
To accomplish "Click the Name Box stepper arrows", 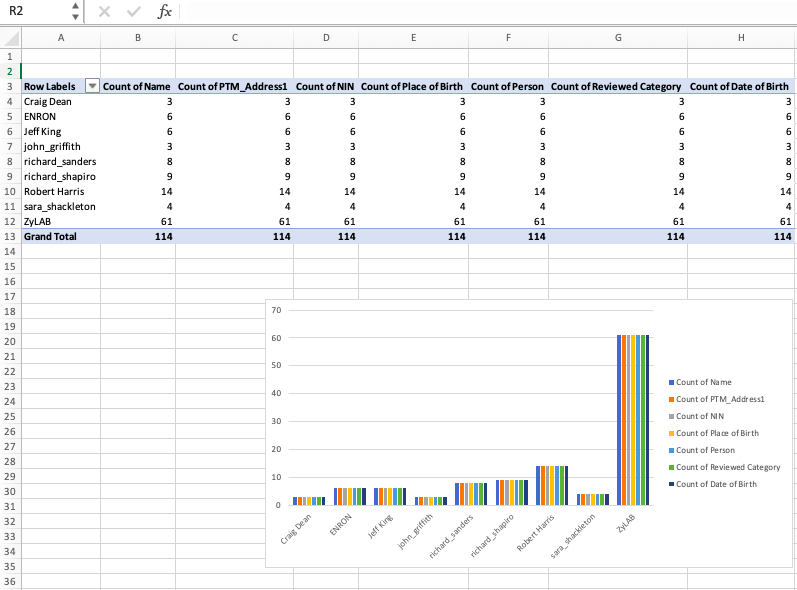I will pyautogui.click(x=75, y=11).
